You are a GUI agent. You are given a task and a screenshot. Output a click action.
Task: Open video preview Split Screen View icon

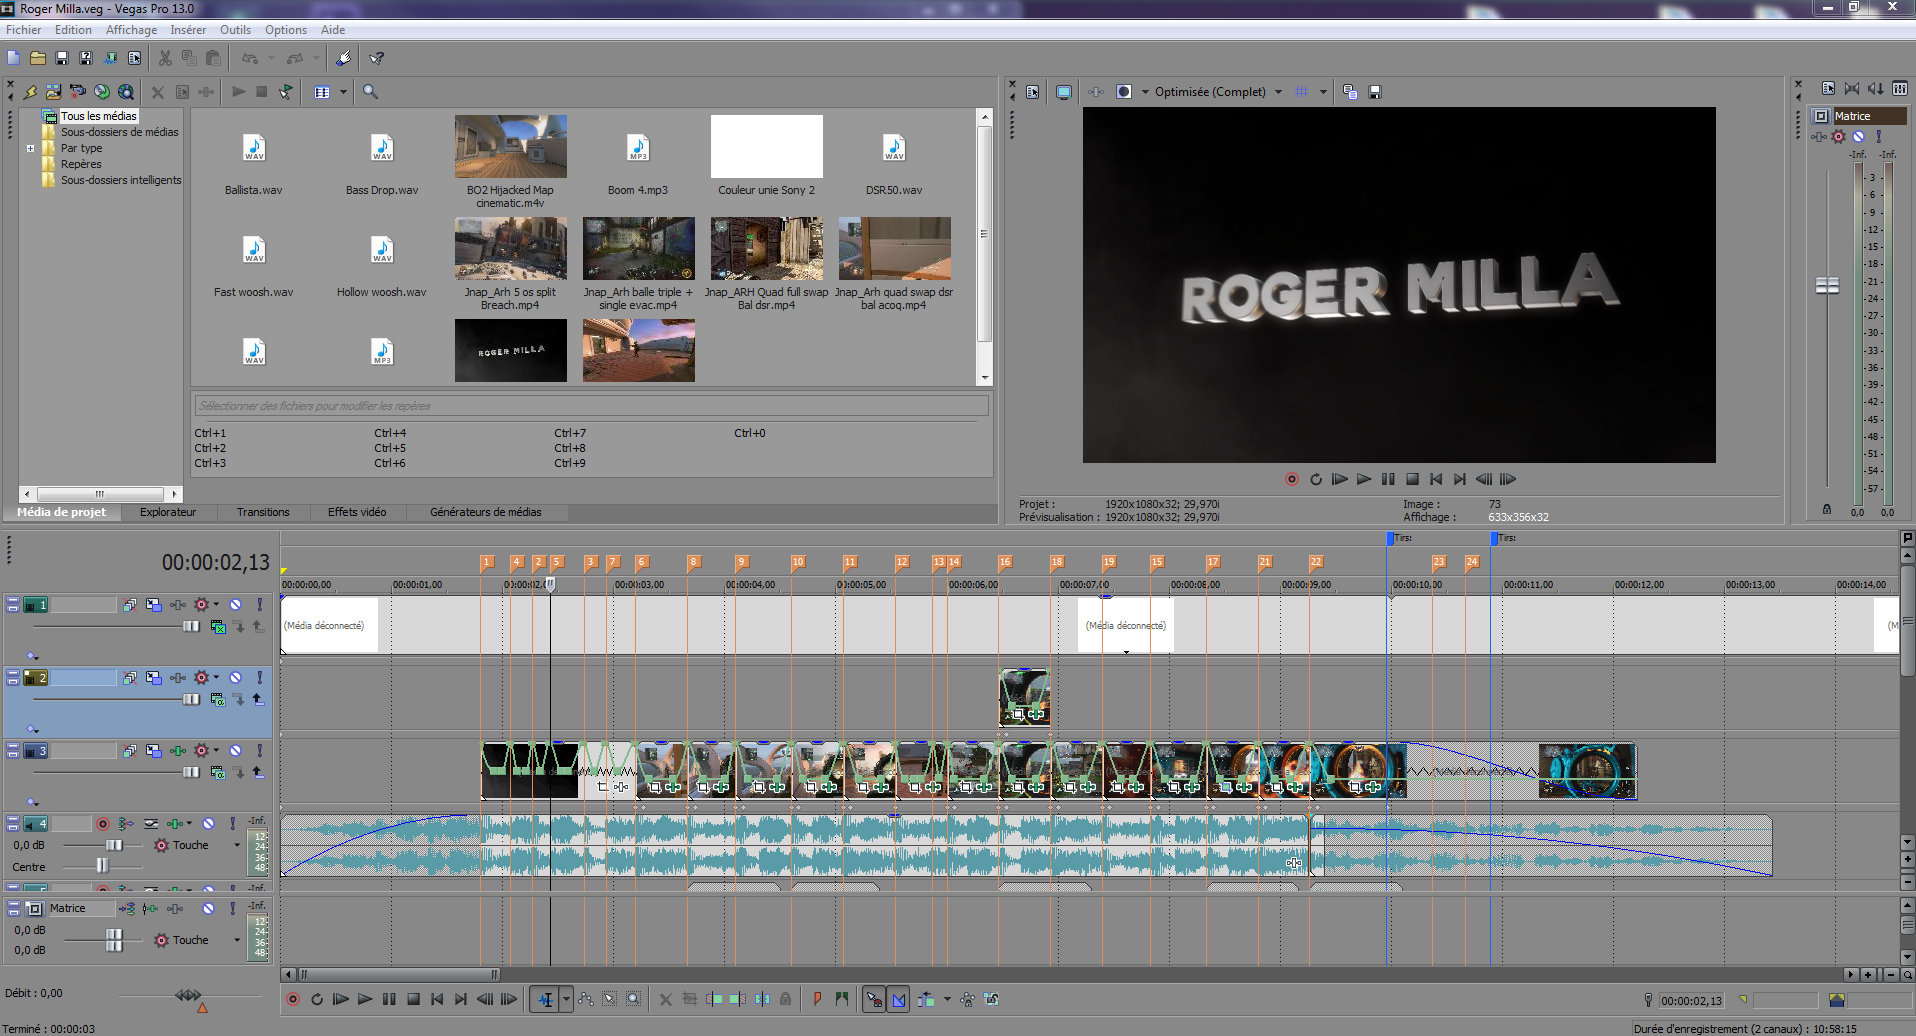click(1124, 92)
